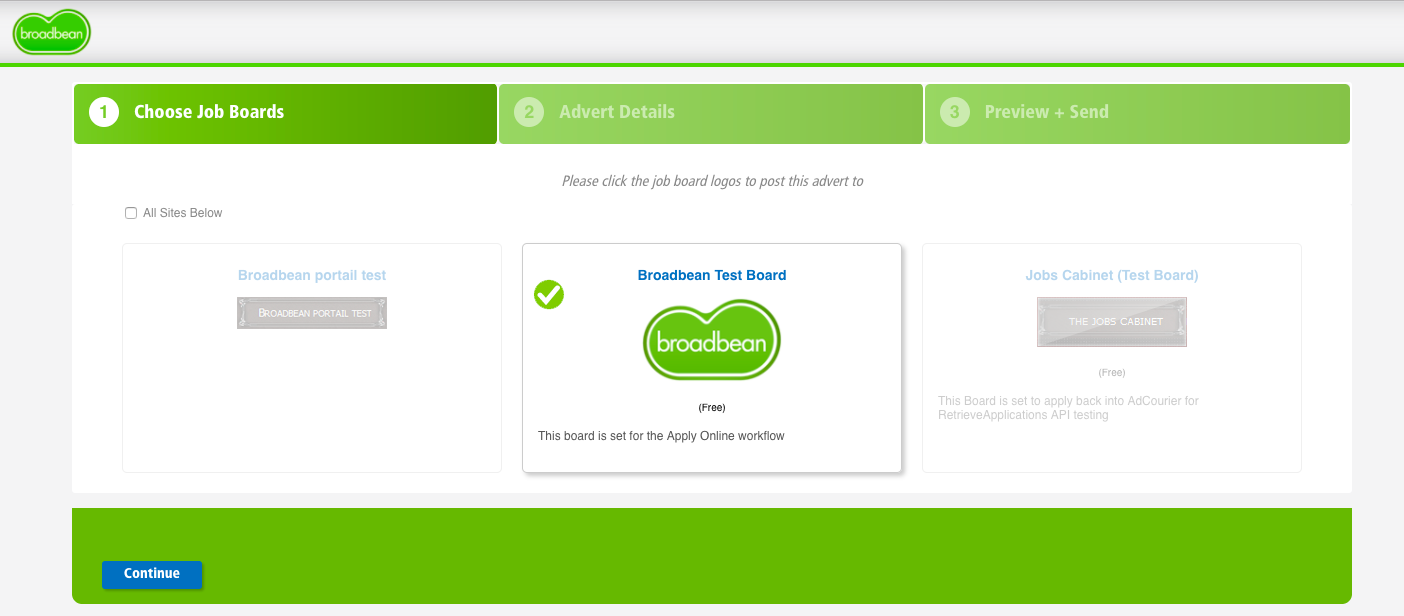Select the green broadbean logo on Test Board
Screen dimensions: 1404x616
coord(711,341)
